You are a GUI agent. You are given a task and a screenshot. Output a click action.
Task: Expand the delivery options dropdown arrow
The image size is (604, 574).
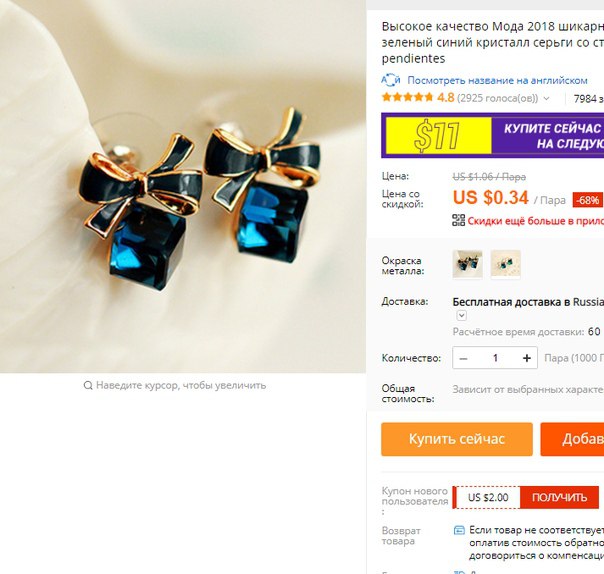tap(461, 316)
